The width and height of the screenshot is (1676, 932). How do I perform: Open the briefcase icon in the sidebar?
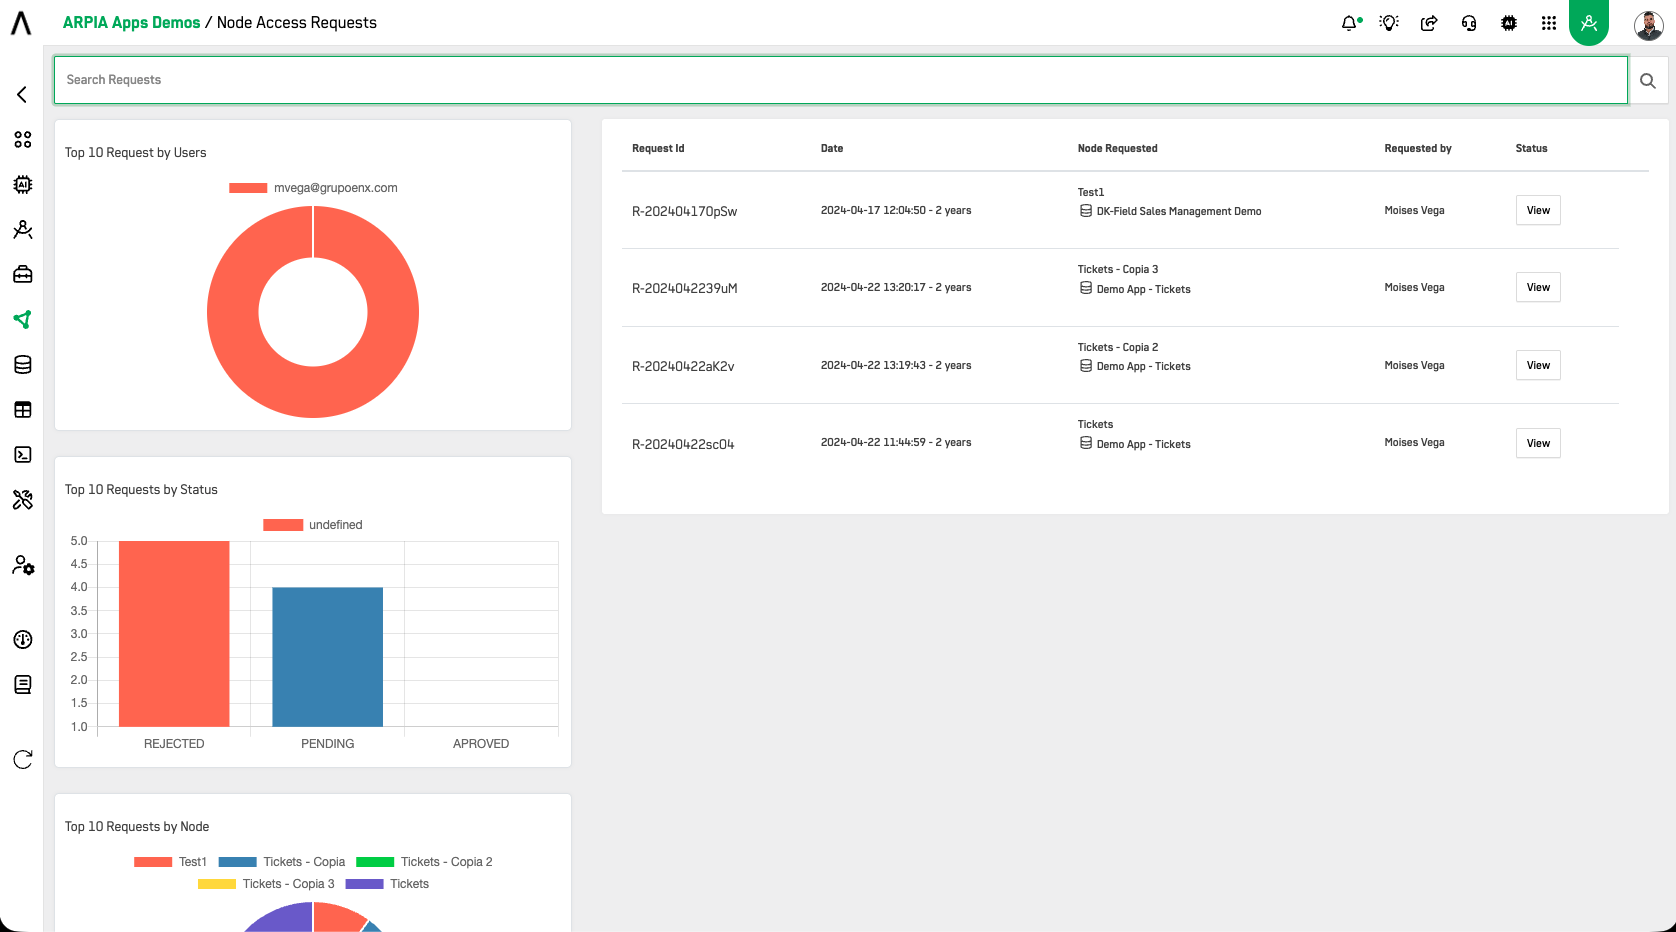point(23,274)
